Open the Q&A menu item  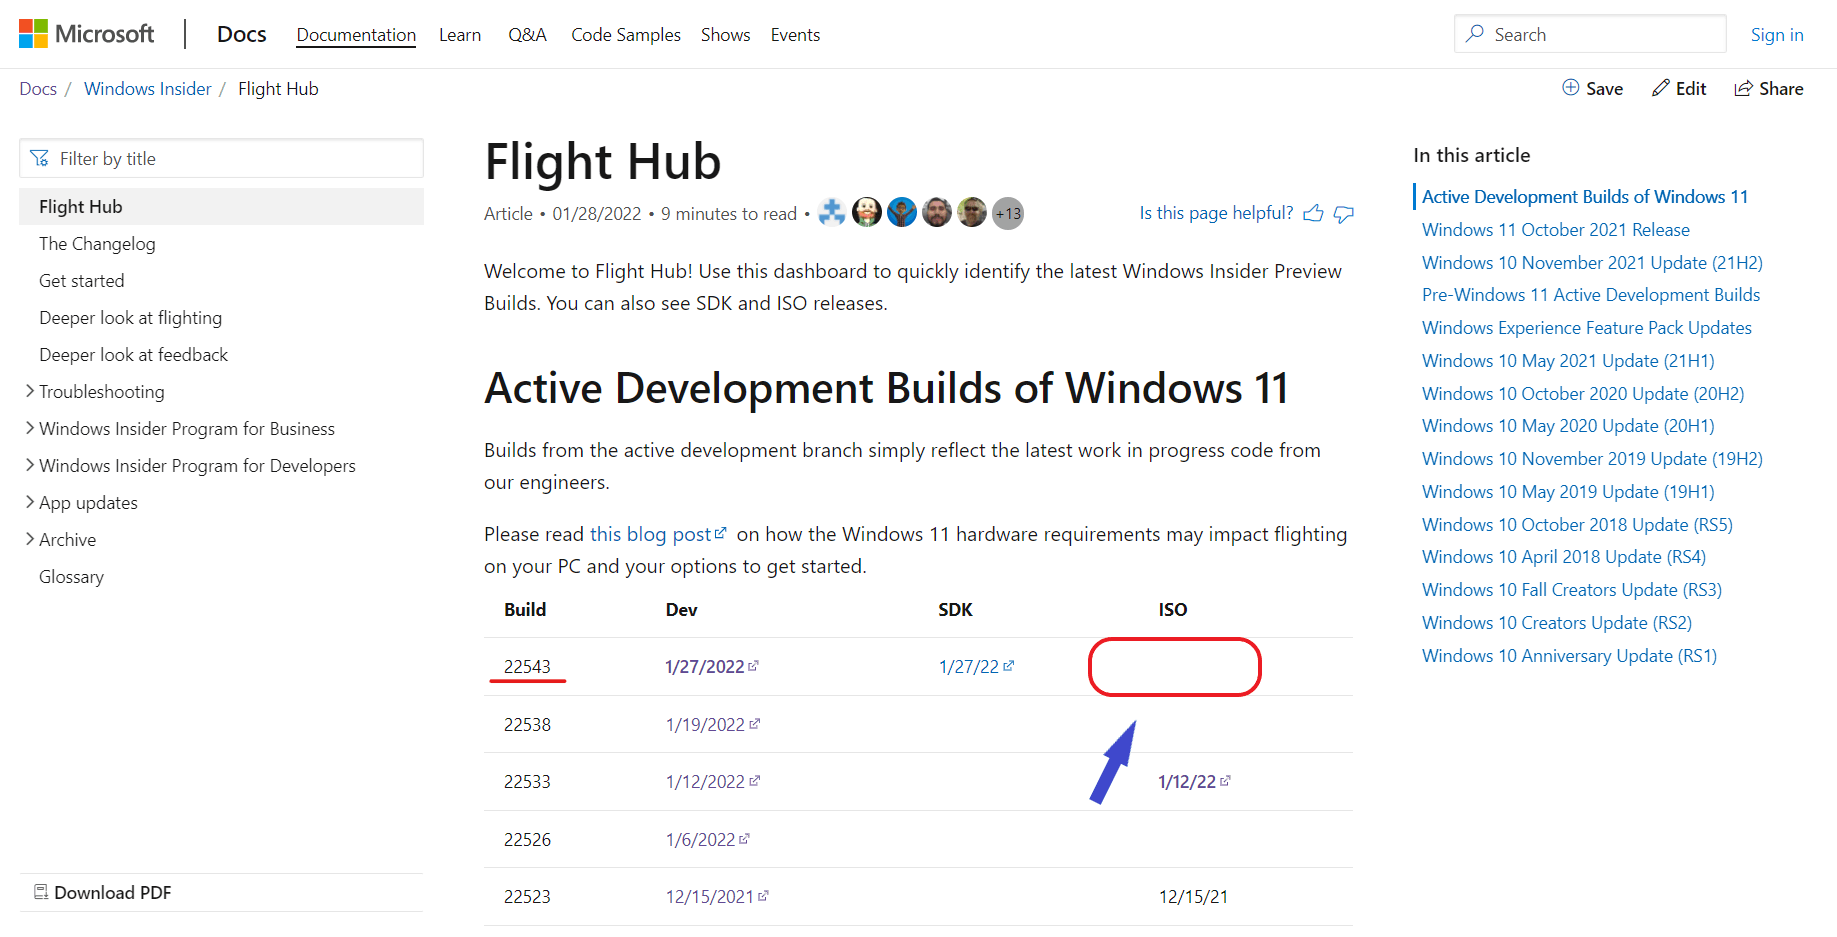[x=527, y=35]
